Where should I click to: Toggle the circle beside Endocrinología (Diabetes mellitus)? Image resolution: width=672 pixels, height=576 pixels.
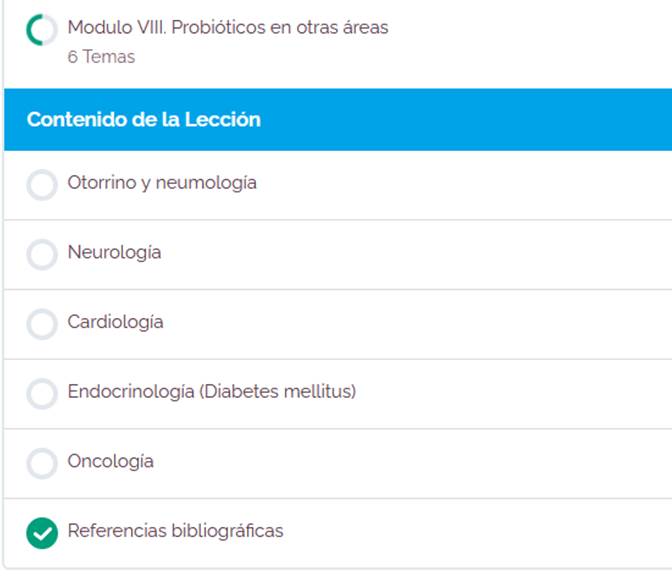[x=42, y=394]
